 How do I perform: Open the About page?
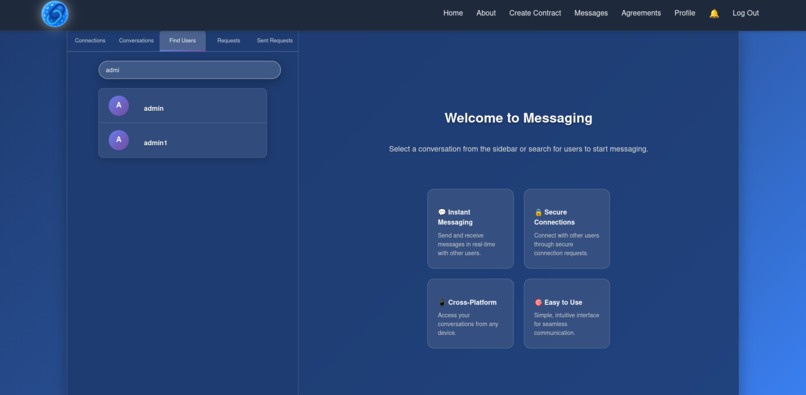(486, 13)
